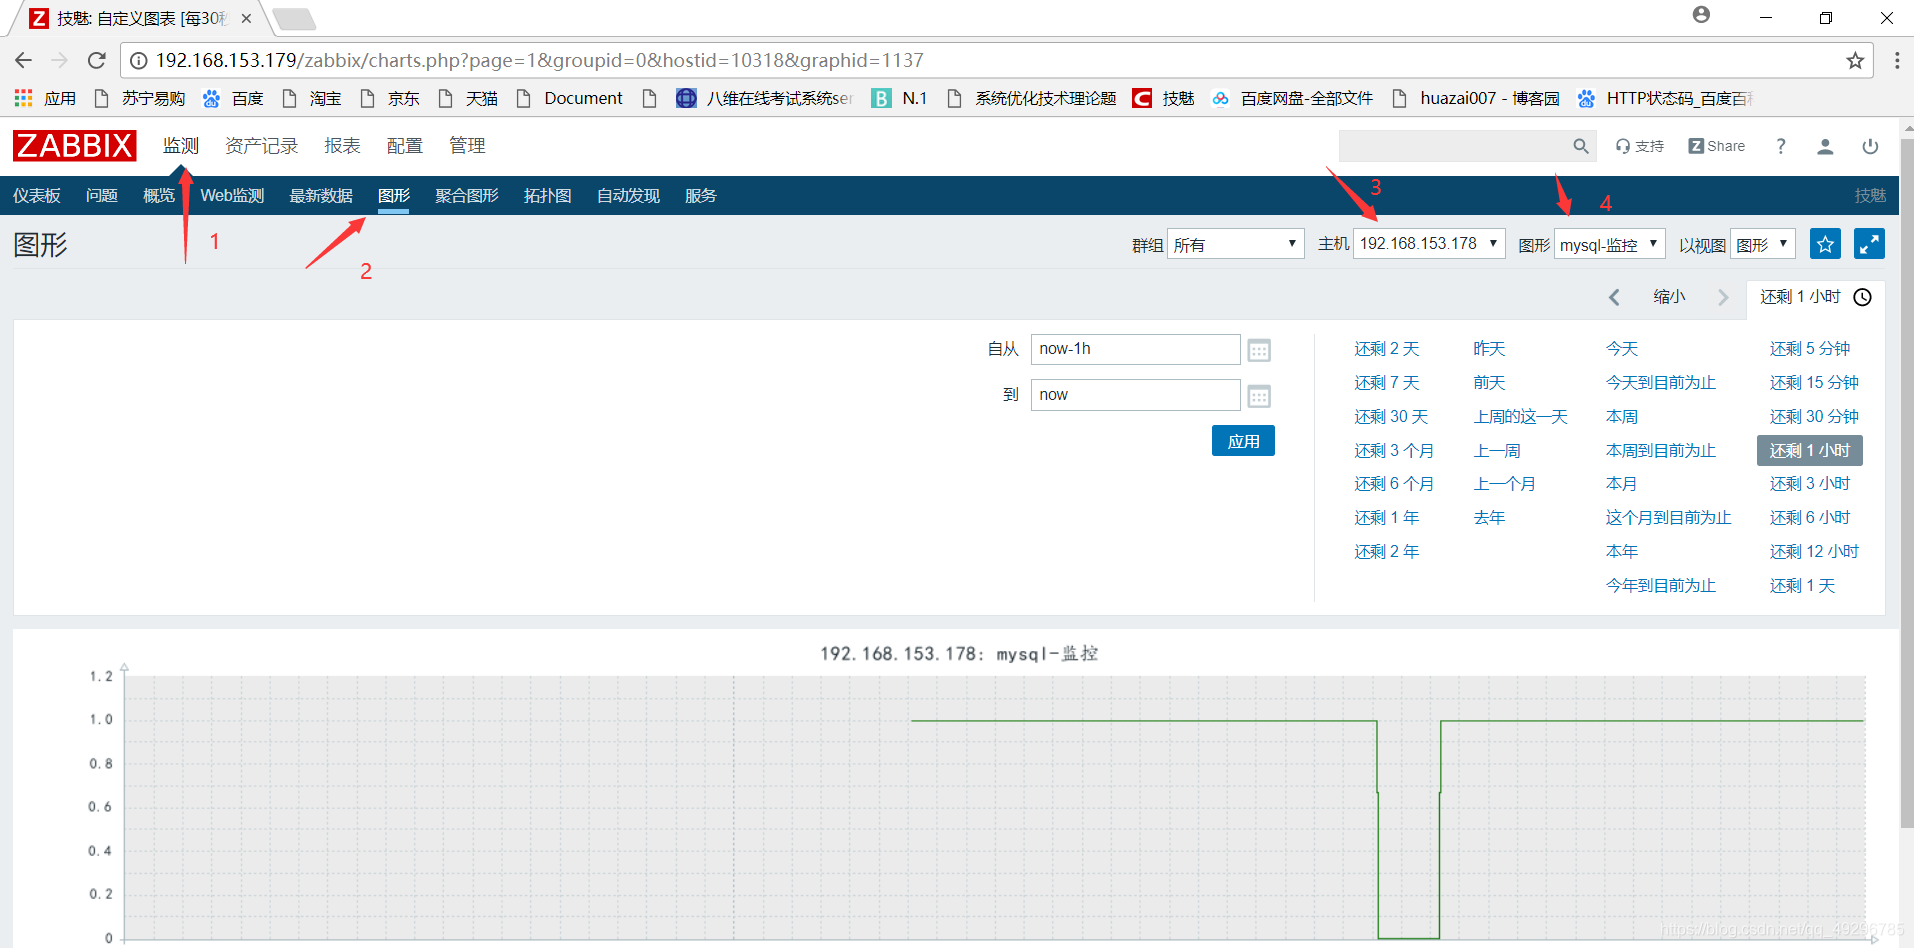Screen dimensions: 1914x948
Task: Open Chrome menu three dots
Action: (x=1897, y=60)
